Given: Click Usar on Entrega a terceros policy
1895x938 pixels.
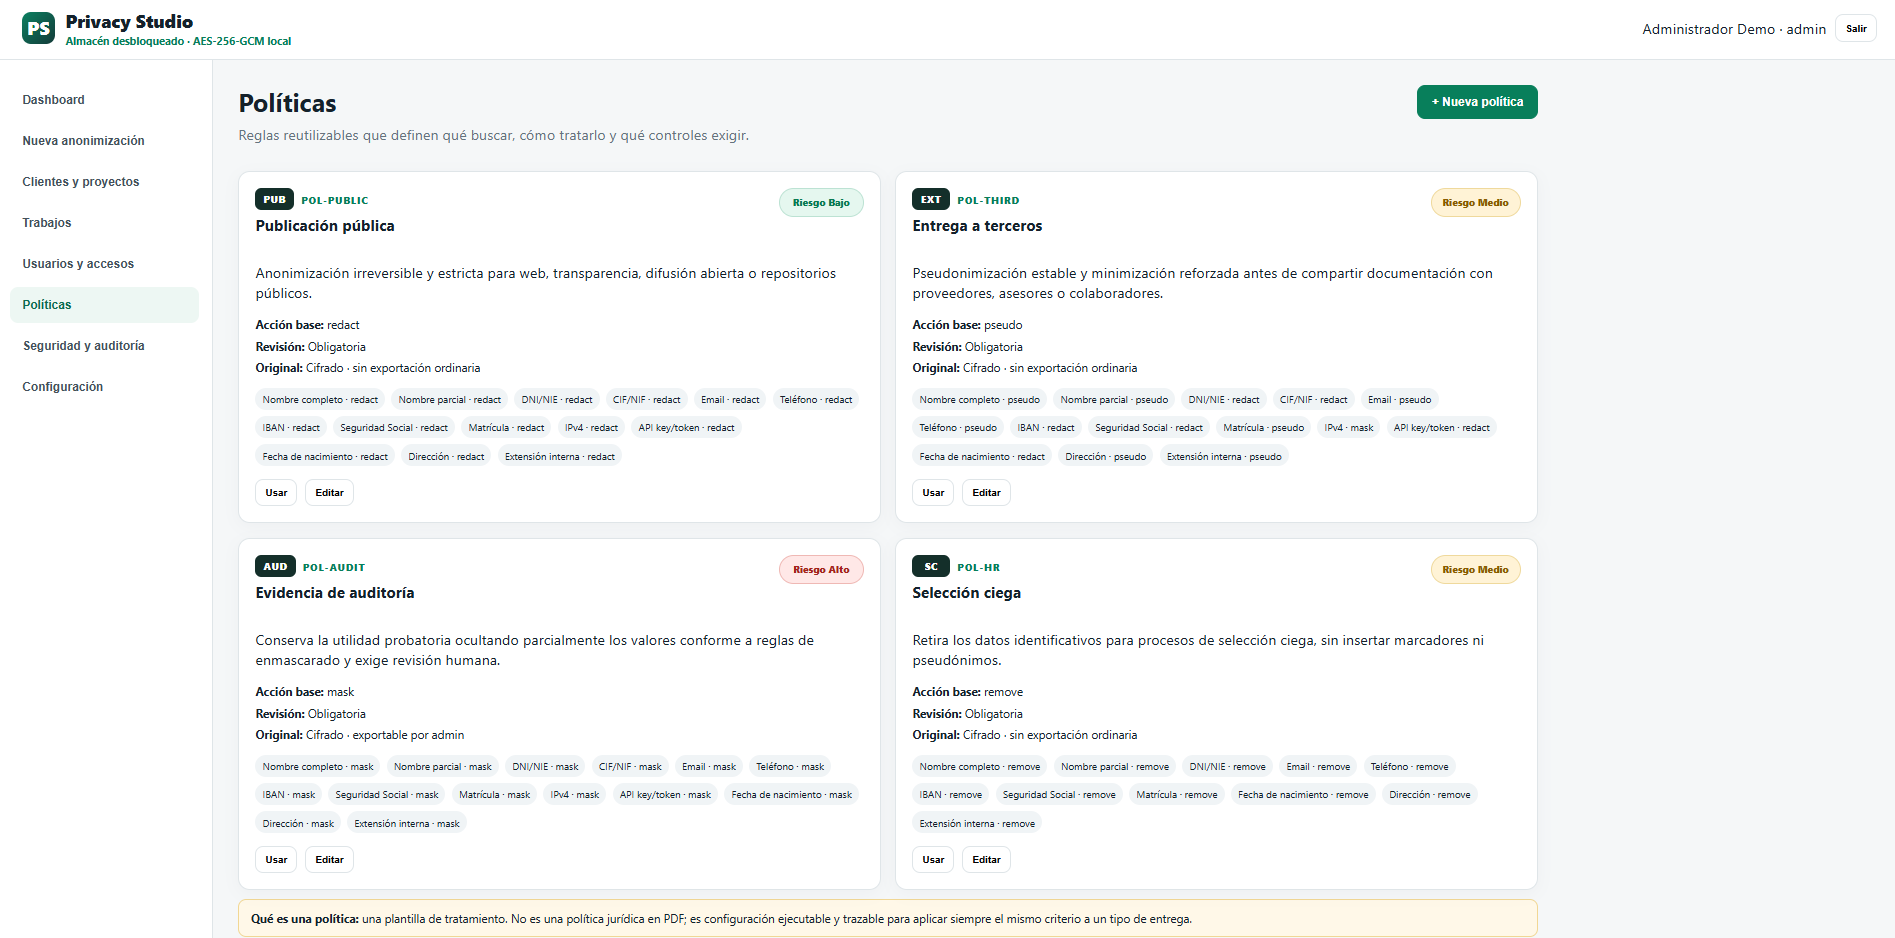Looking at the screenshot, I should click(933, 493).
